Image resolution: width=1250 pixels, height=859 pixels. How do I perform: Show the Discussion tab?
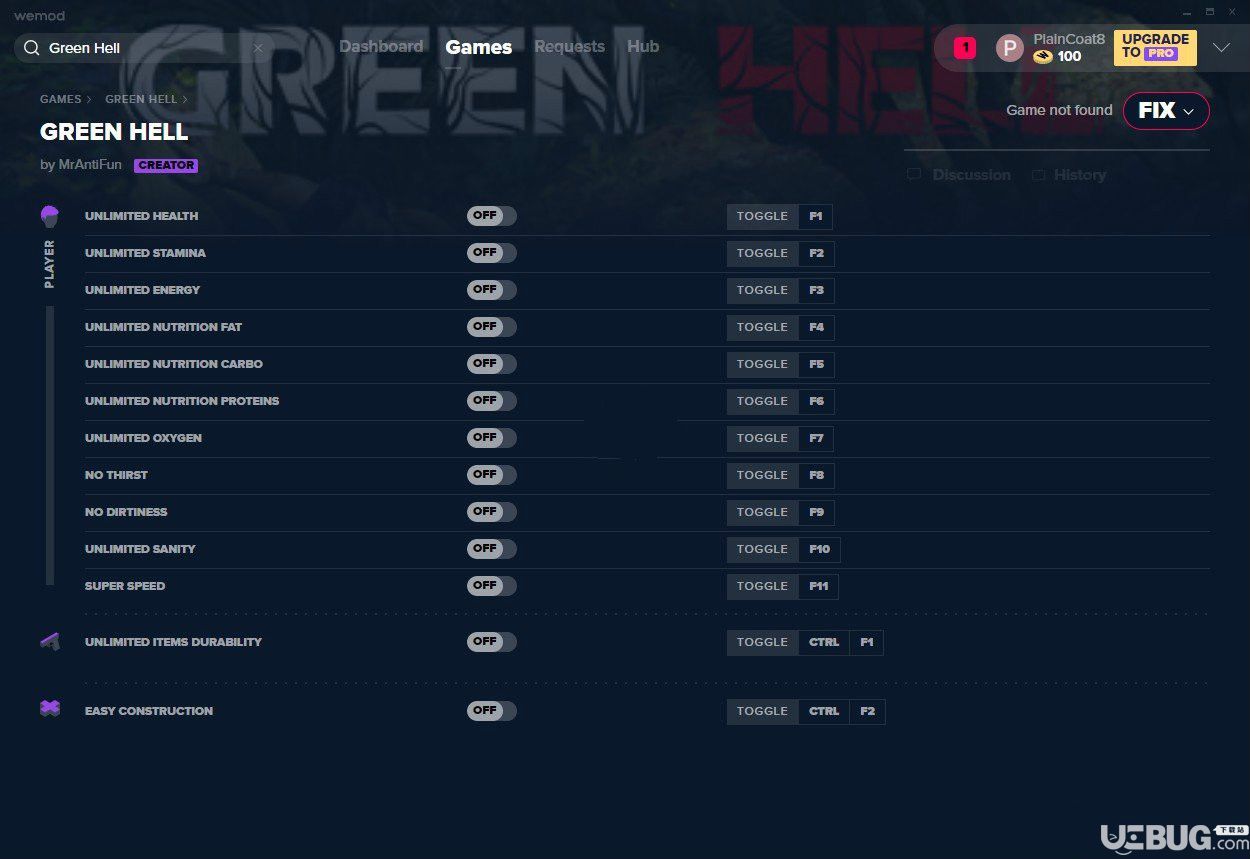(959, 175)
